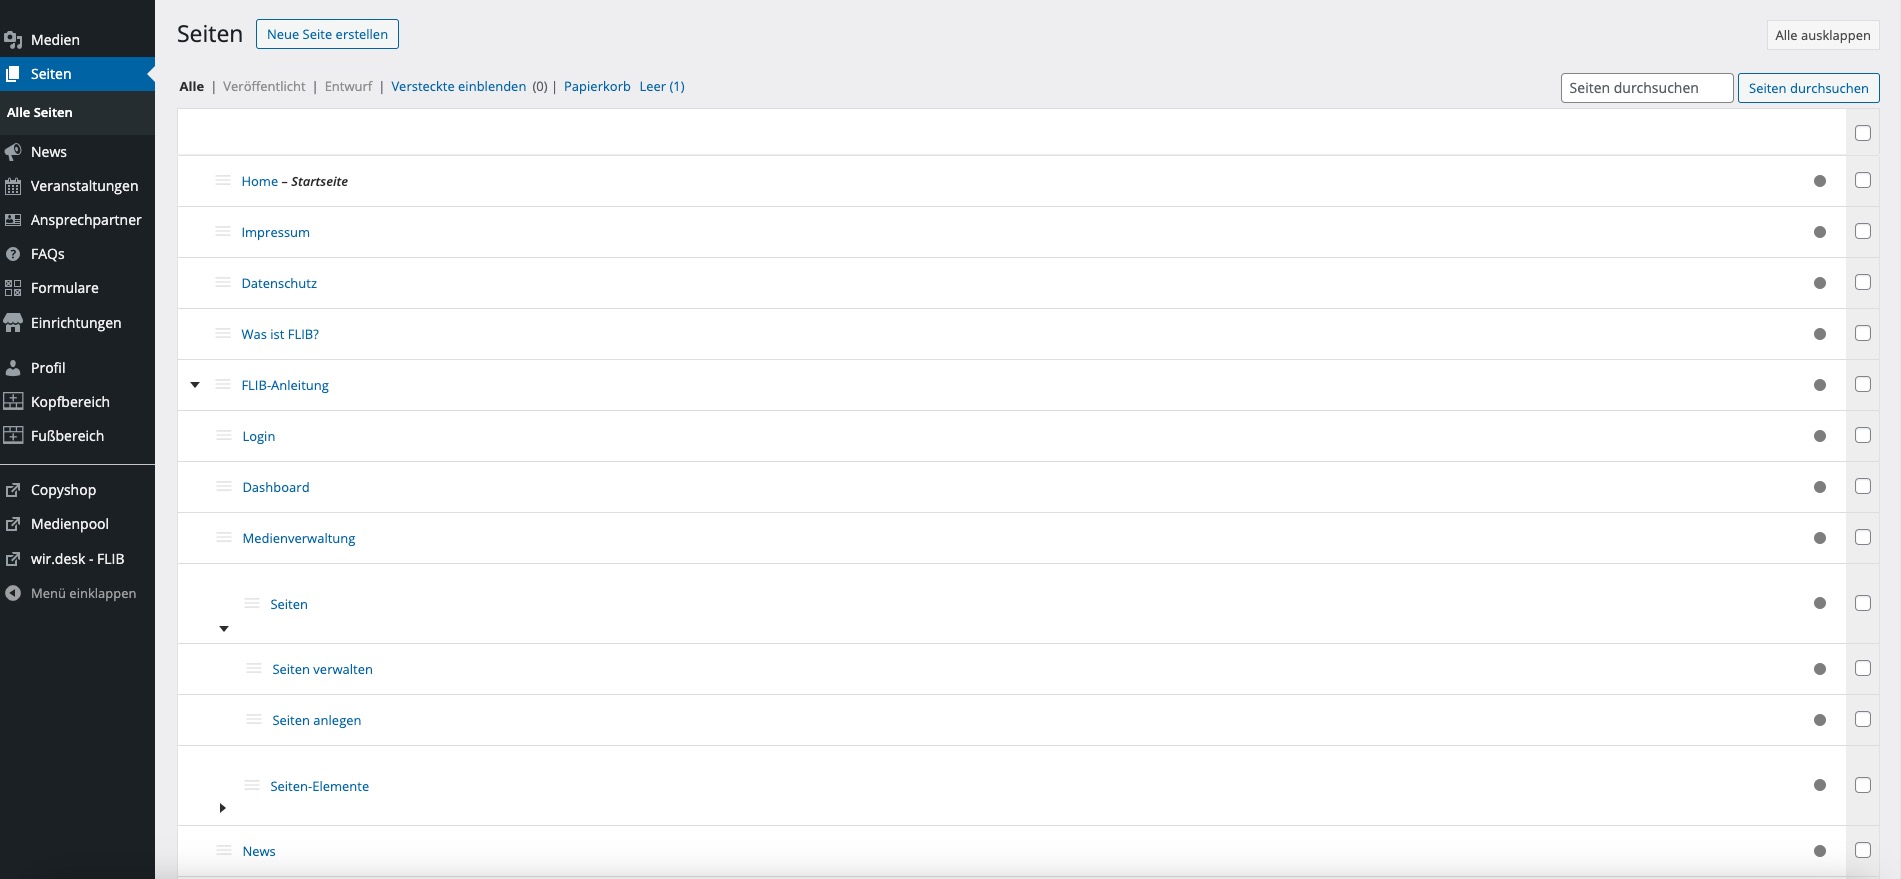Collapse the FLIB-Anleitung tree node
Viewport: 1901px width, 879px height.
click(x=195, y=385)
